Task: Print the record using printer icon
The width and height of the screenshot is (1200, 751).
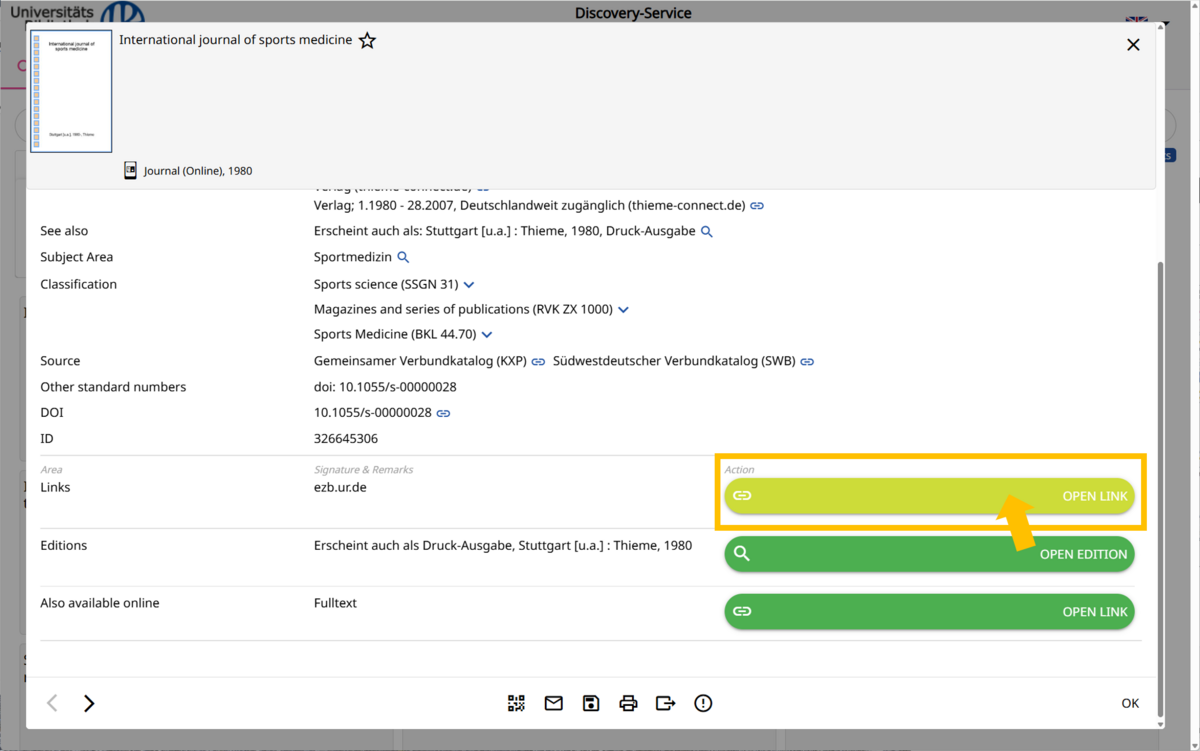Action: (x=628, y=704)
